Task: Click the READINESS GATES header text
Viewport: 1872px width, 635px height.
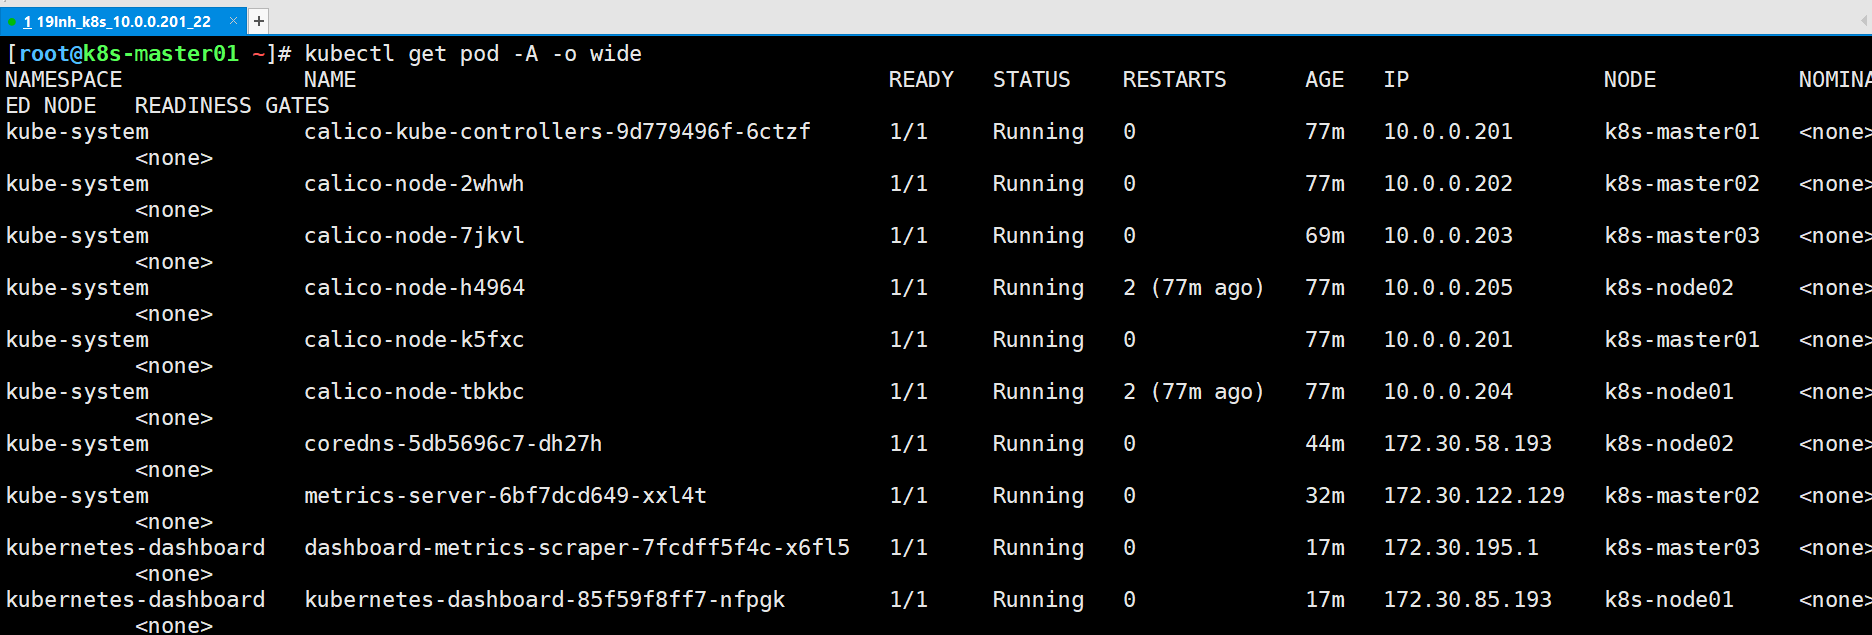Action: [x=232, y=106]
